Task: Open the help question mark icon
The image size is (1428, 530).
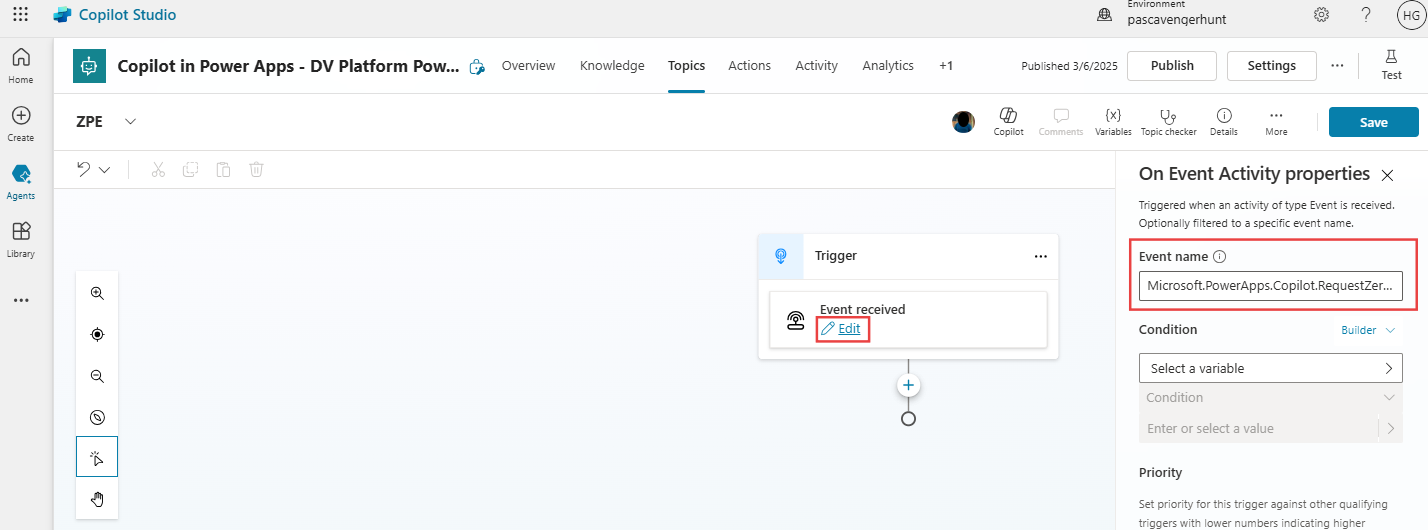Action: (1366, 14)
